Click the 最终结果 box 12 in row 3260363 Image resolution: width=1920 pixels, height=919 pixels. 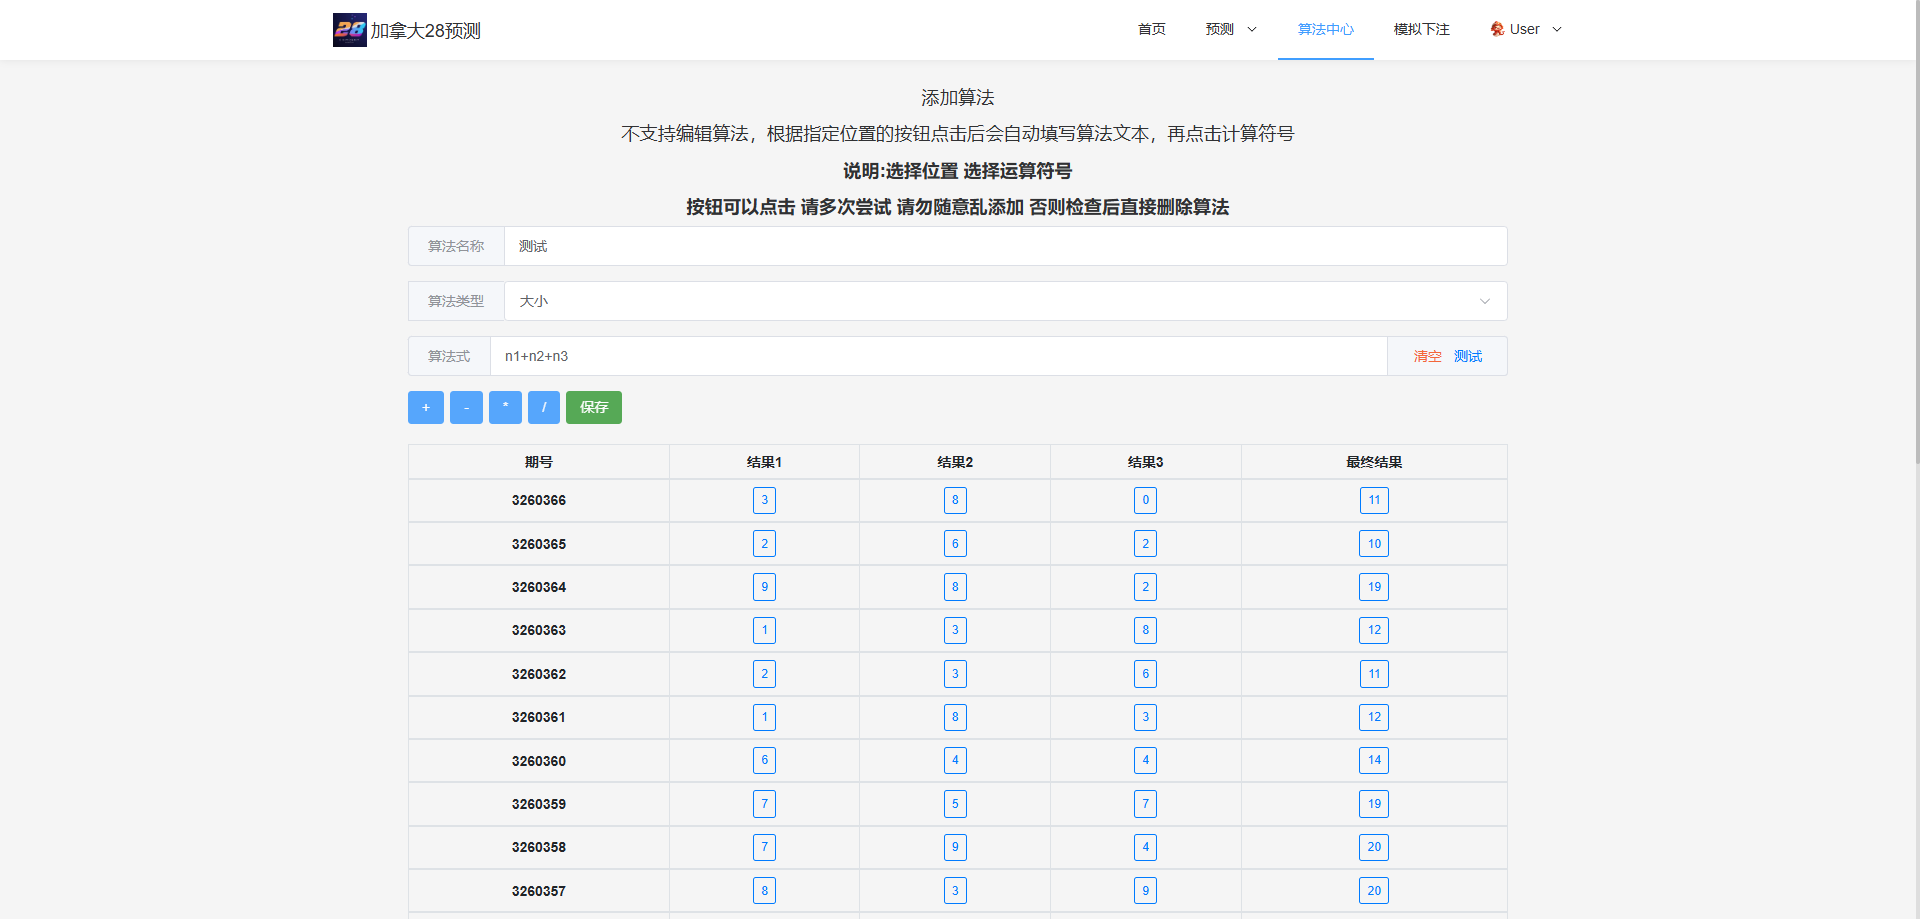[x=1374, y=630]
